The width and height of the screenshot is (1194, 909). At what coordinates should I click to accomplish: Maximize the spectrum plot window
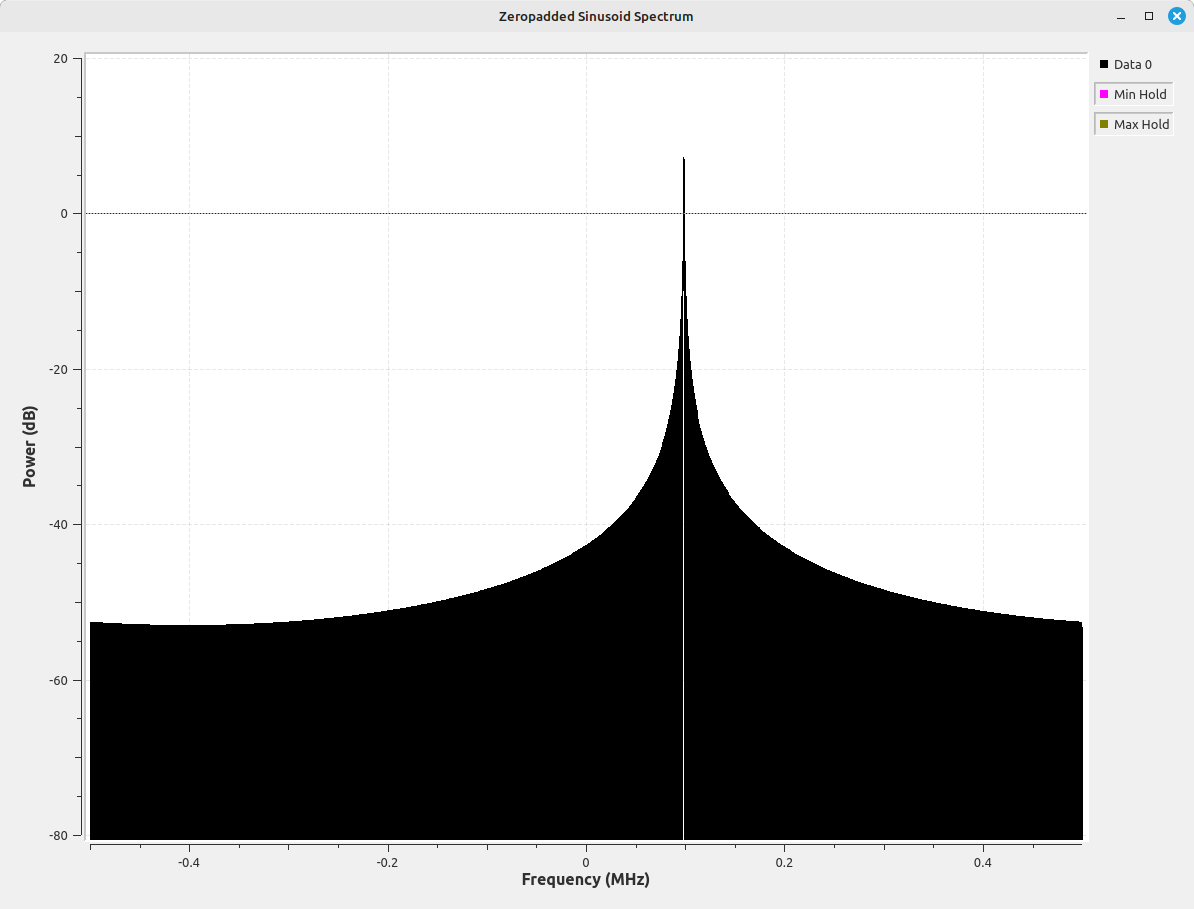tap(1149, 16)
